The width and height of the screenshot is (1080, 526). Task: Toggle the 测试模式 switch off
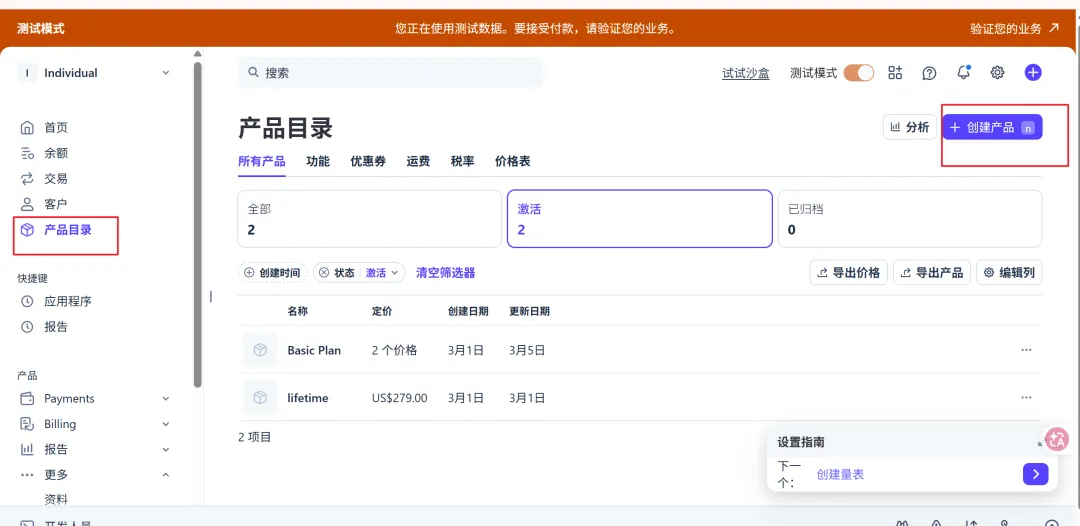[x=858, y=73]
